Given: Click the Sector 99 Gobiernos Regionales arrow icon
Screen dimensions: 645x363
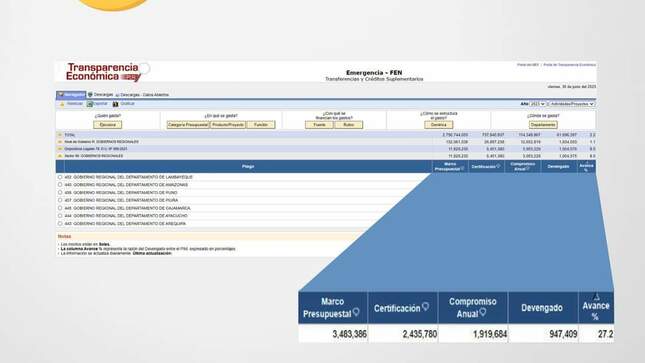Looking at the screenshot, I should tap(60, 156).
